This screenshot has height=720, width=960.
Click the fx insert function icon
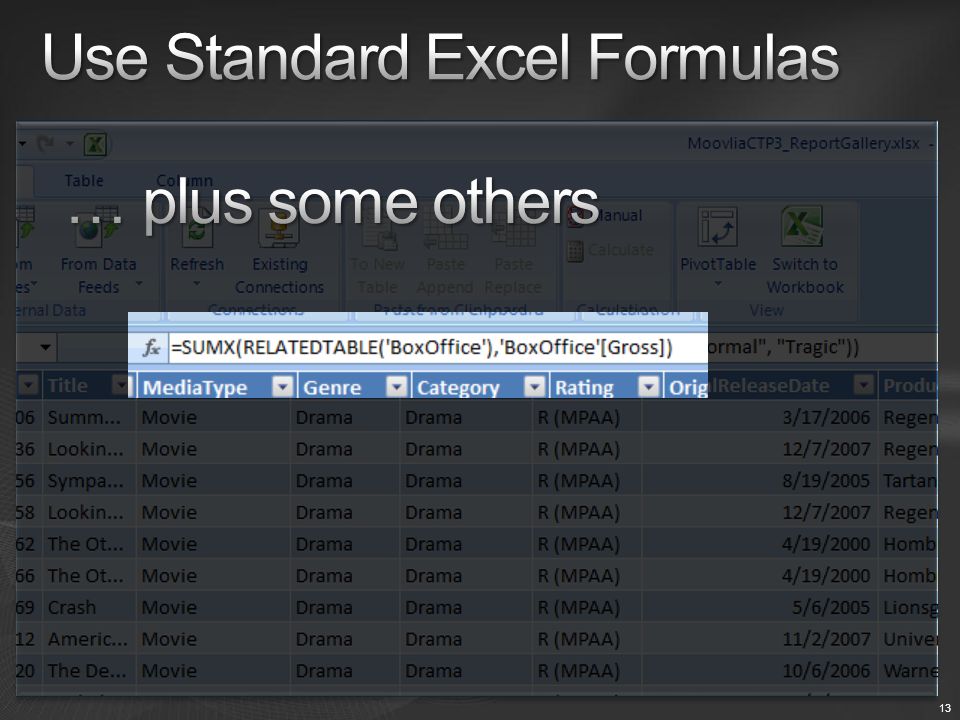pyautogui.click(x=151, y=348)
